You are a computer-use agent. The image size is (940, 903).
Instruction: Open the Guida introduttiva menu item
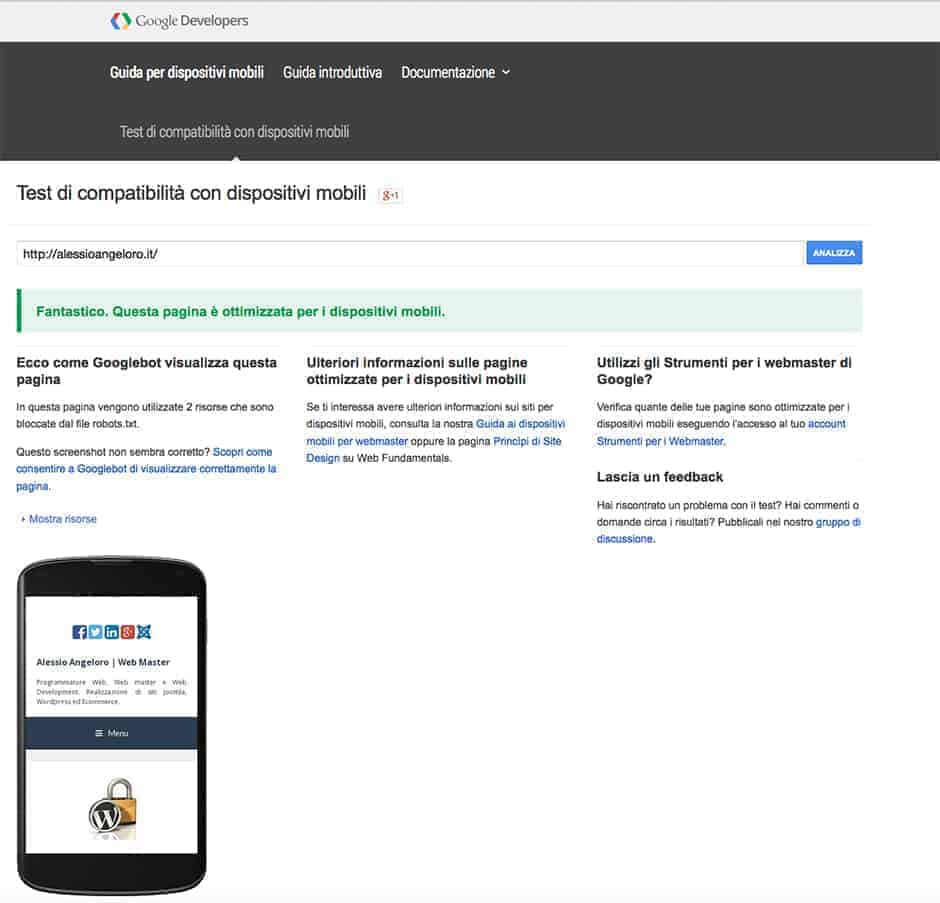(332, 73)
